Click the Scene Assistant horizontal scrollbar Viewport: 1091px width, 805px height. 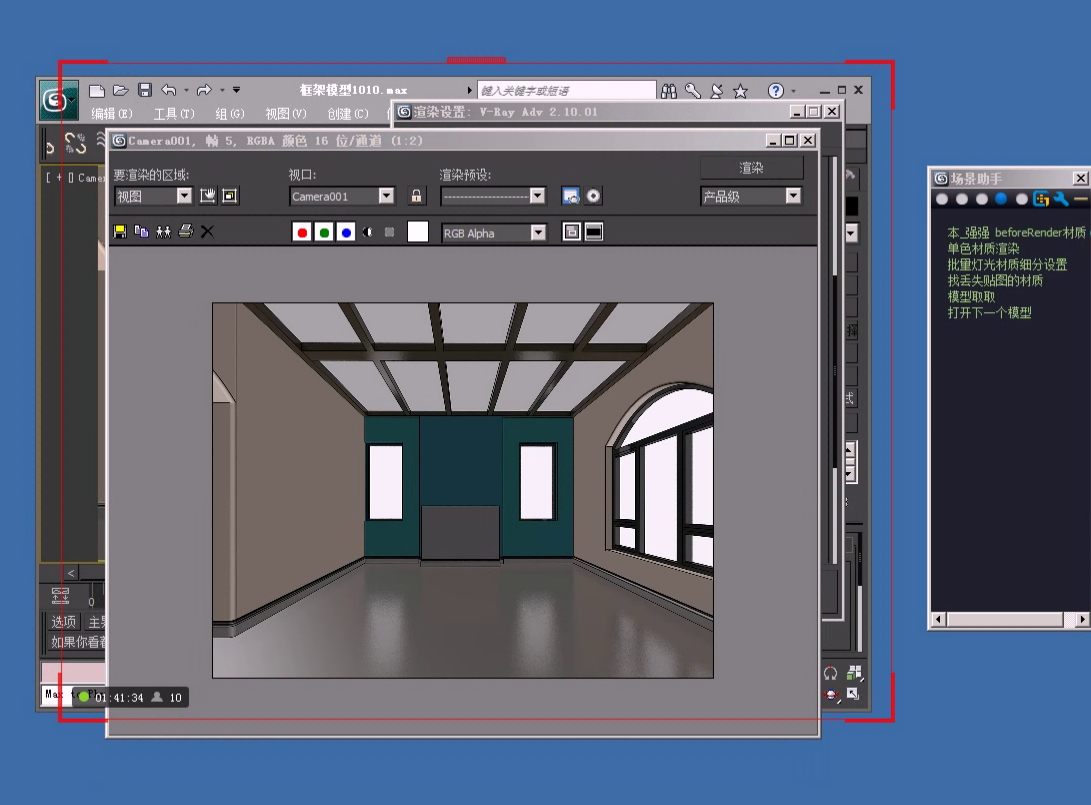pos(1010,619)
